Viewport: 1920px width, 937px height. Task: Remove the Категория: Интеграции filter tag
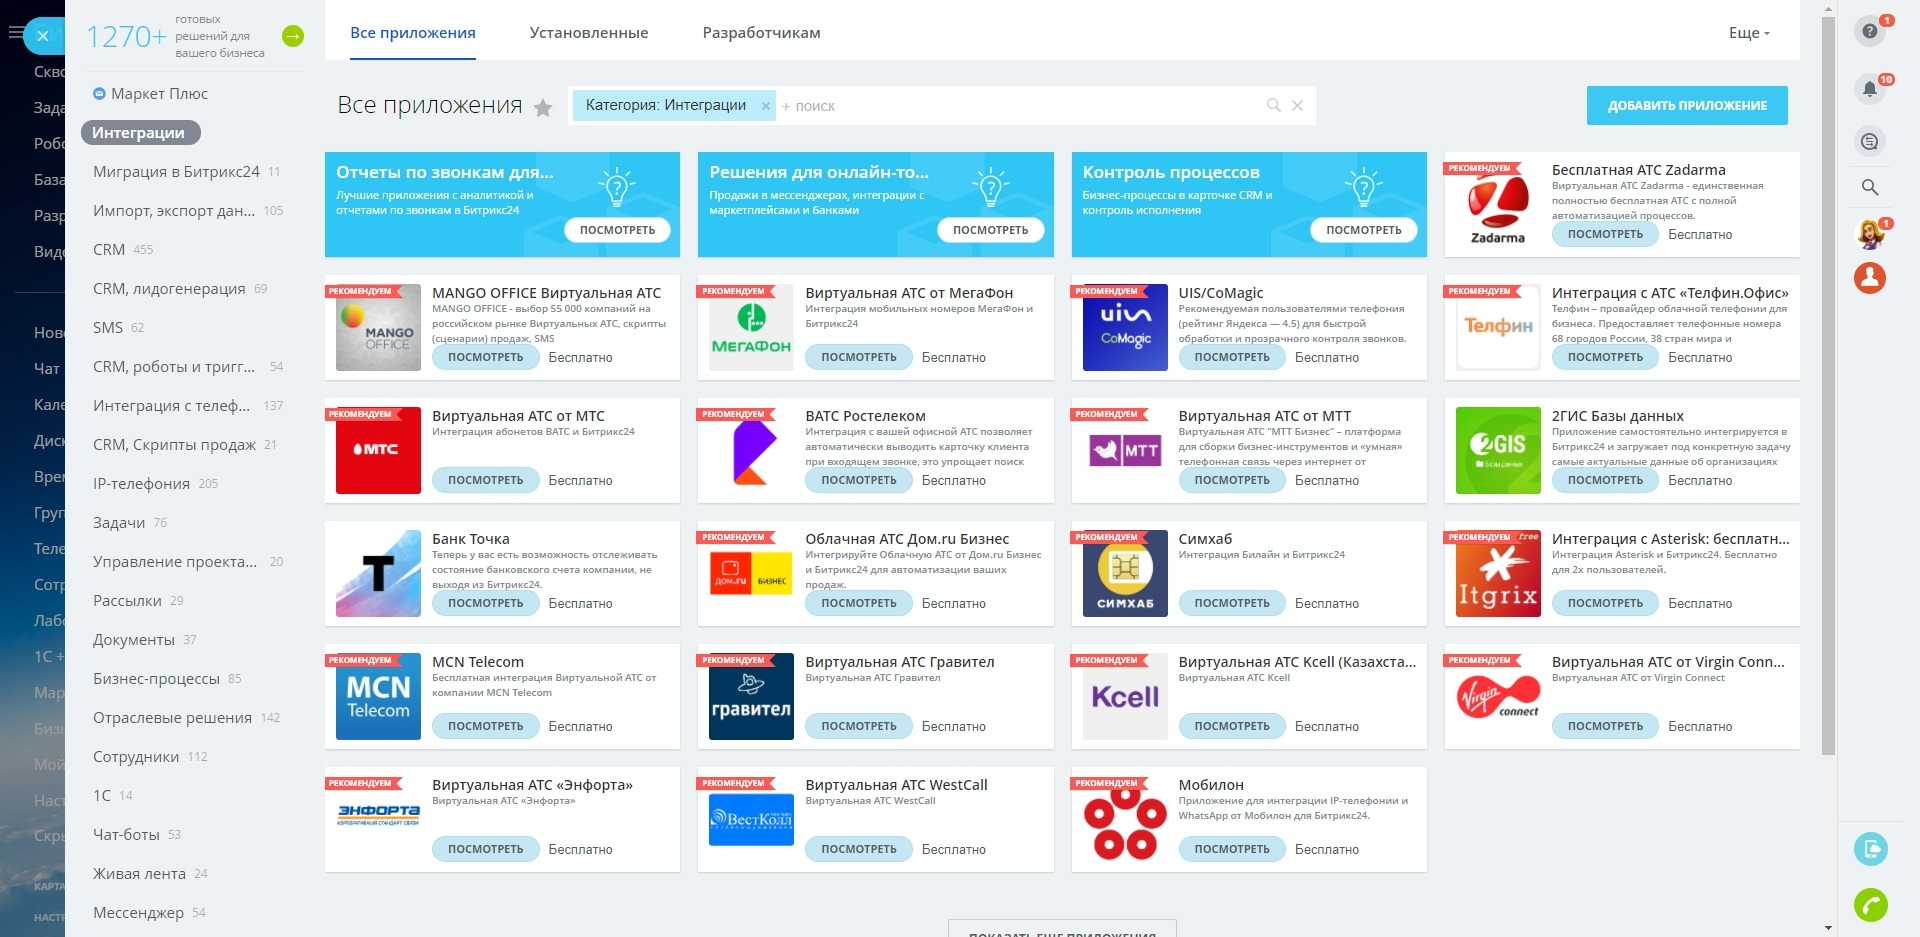766,106
